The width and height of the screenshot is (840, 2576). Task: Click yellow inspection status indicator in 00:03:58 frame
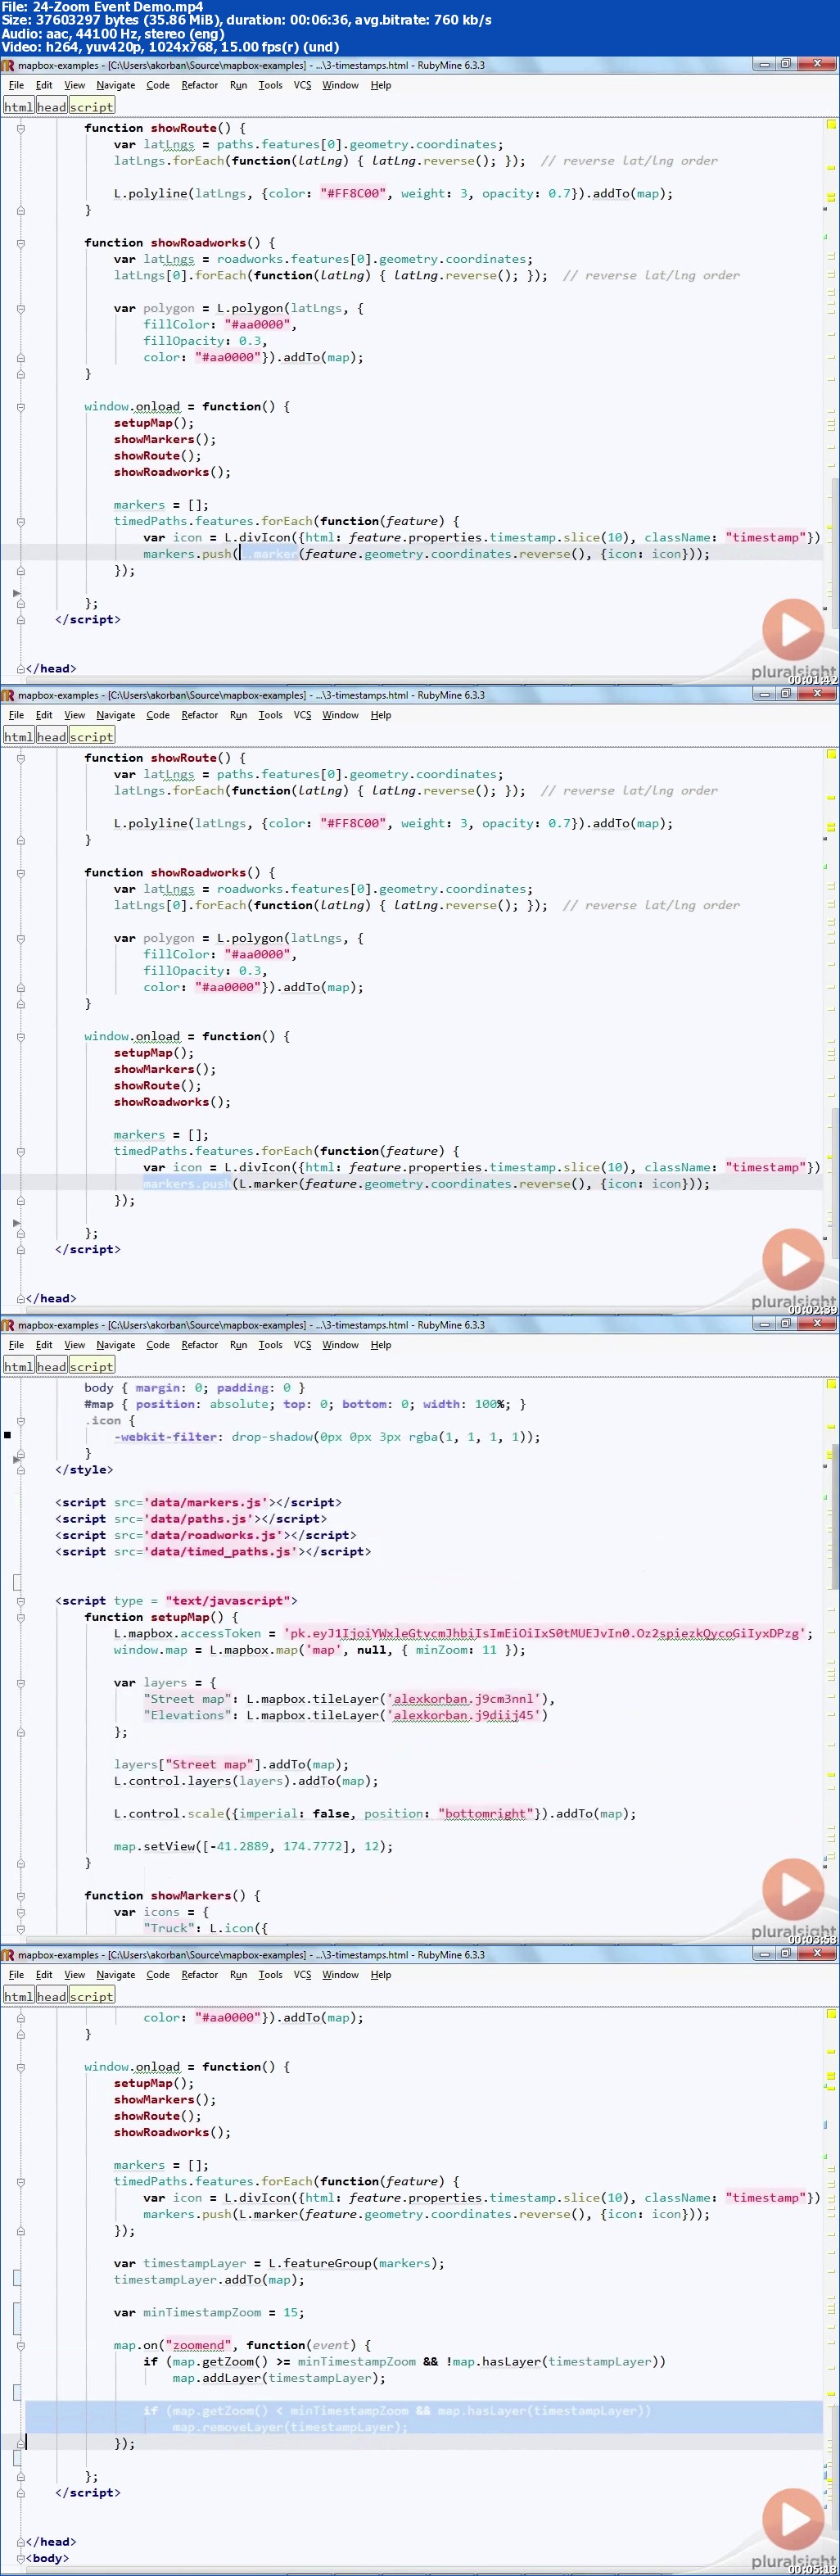(831, 1385)
